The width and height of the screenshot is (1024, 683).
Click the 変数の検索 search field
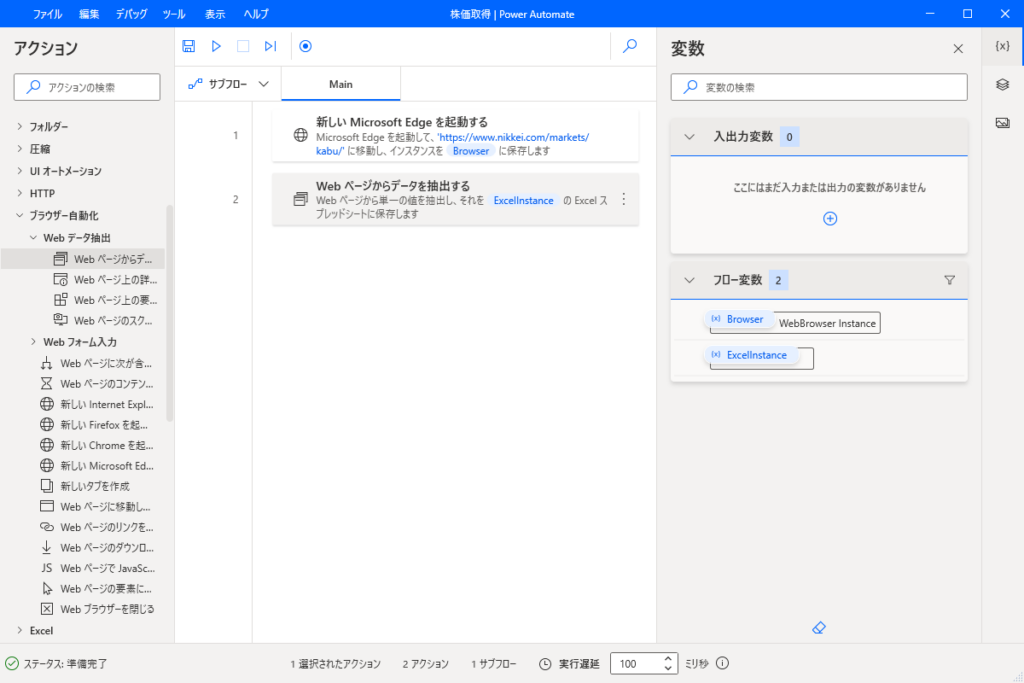click(x=819, y=87)
